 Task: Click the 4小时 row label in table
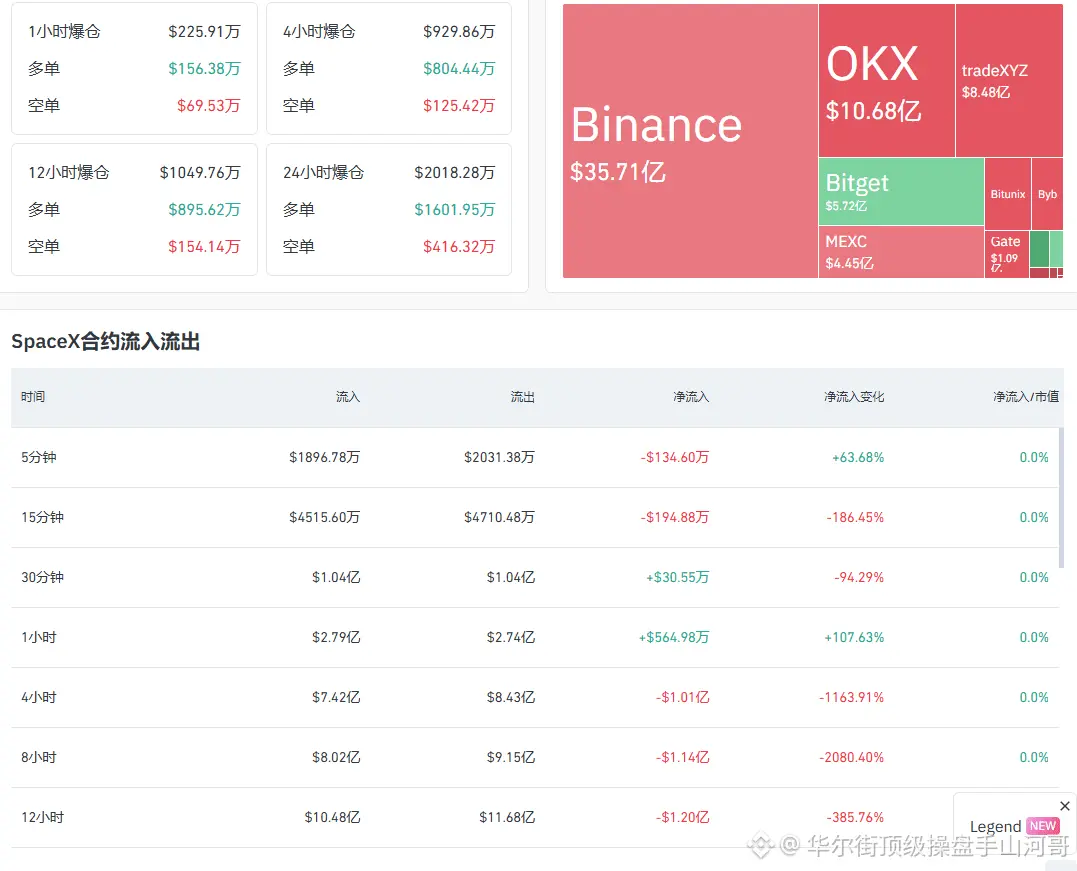[x=38, y=697]
